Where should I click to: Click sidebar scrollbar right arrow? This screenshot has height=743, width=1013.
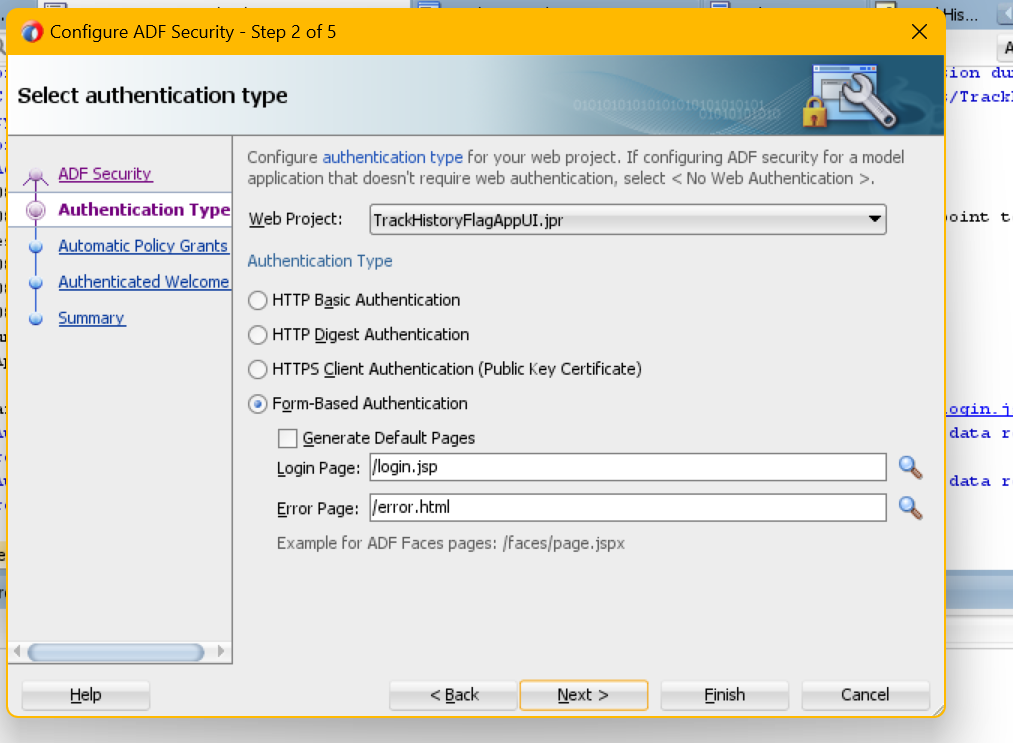(x=221, y=651)
